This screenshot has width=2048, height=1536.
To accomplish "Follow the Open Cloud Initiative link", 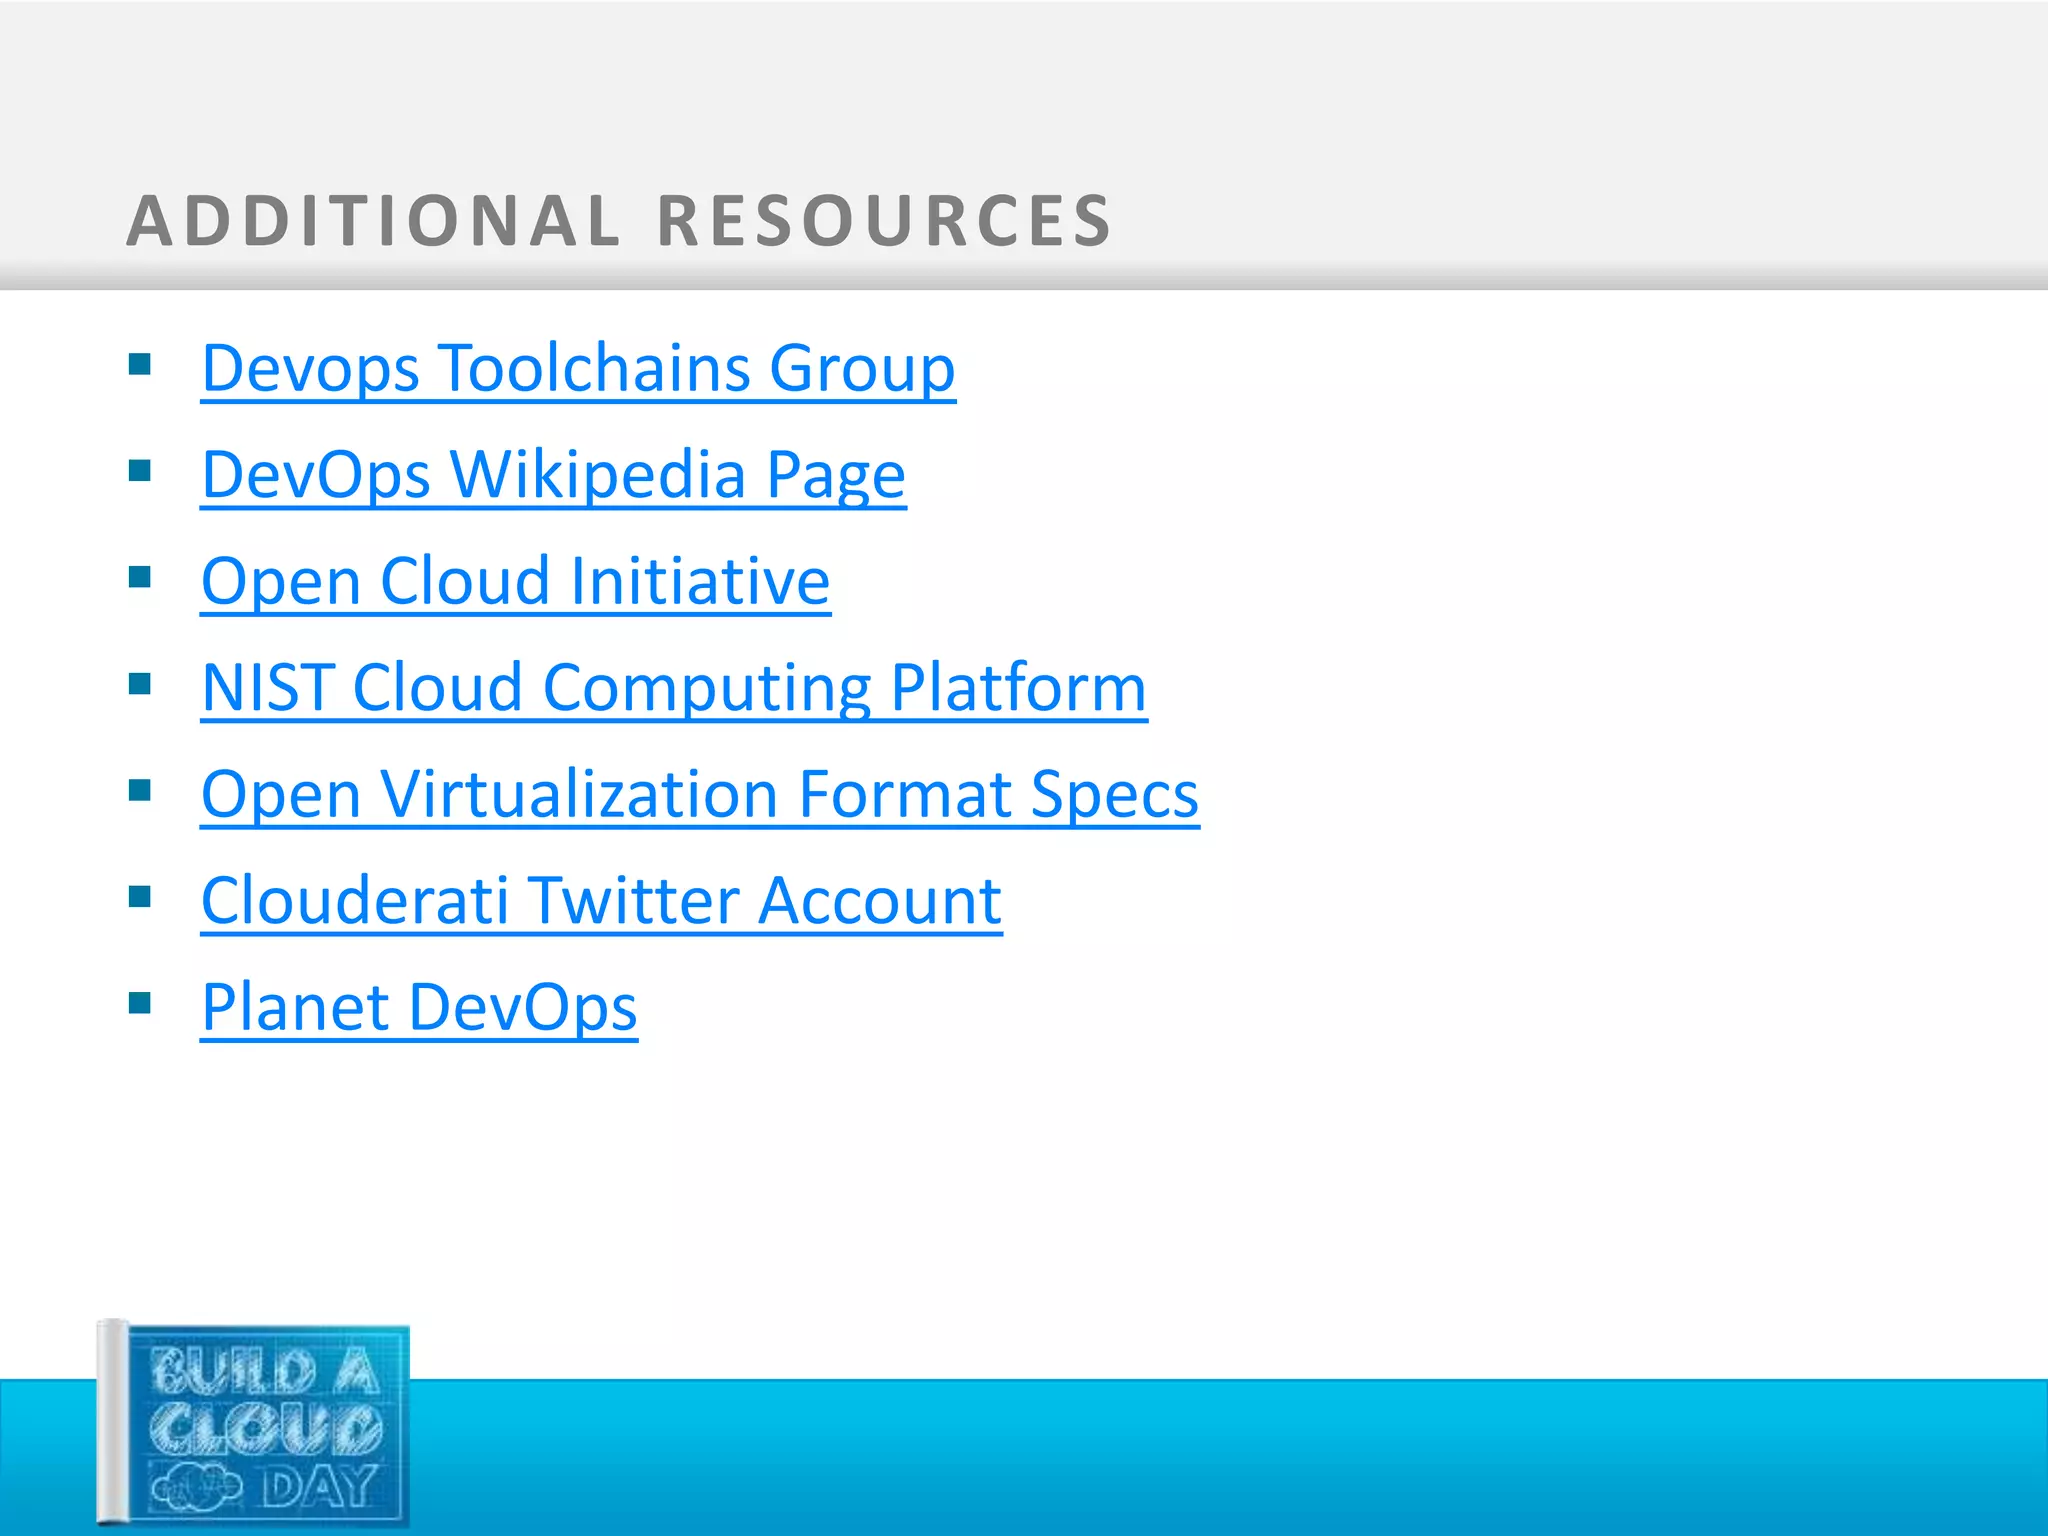I will (515, 582).
